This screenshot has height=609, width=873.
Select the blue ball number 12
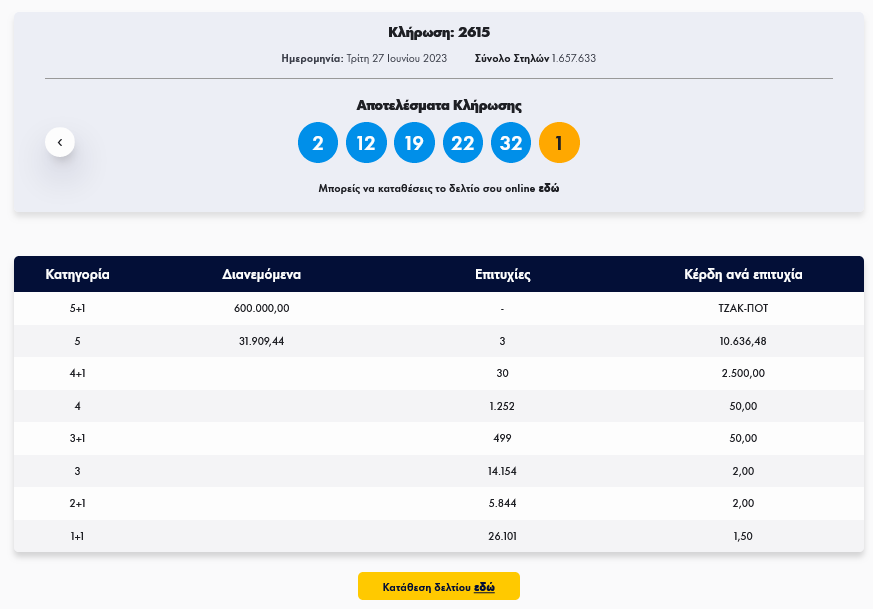[x=366, y=142]
